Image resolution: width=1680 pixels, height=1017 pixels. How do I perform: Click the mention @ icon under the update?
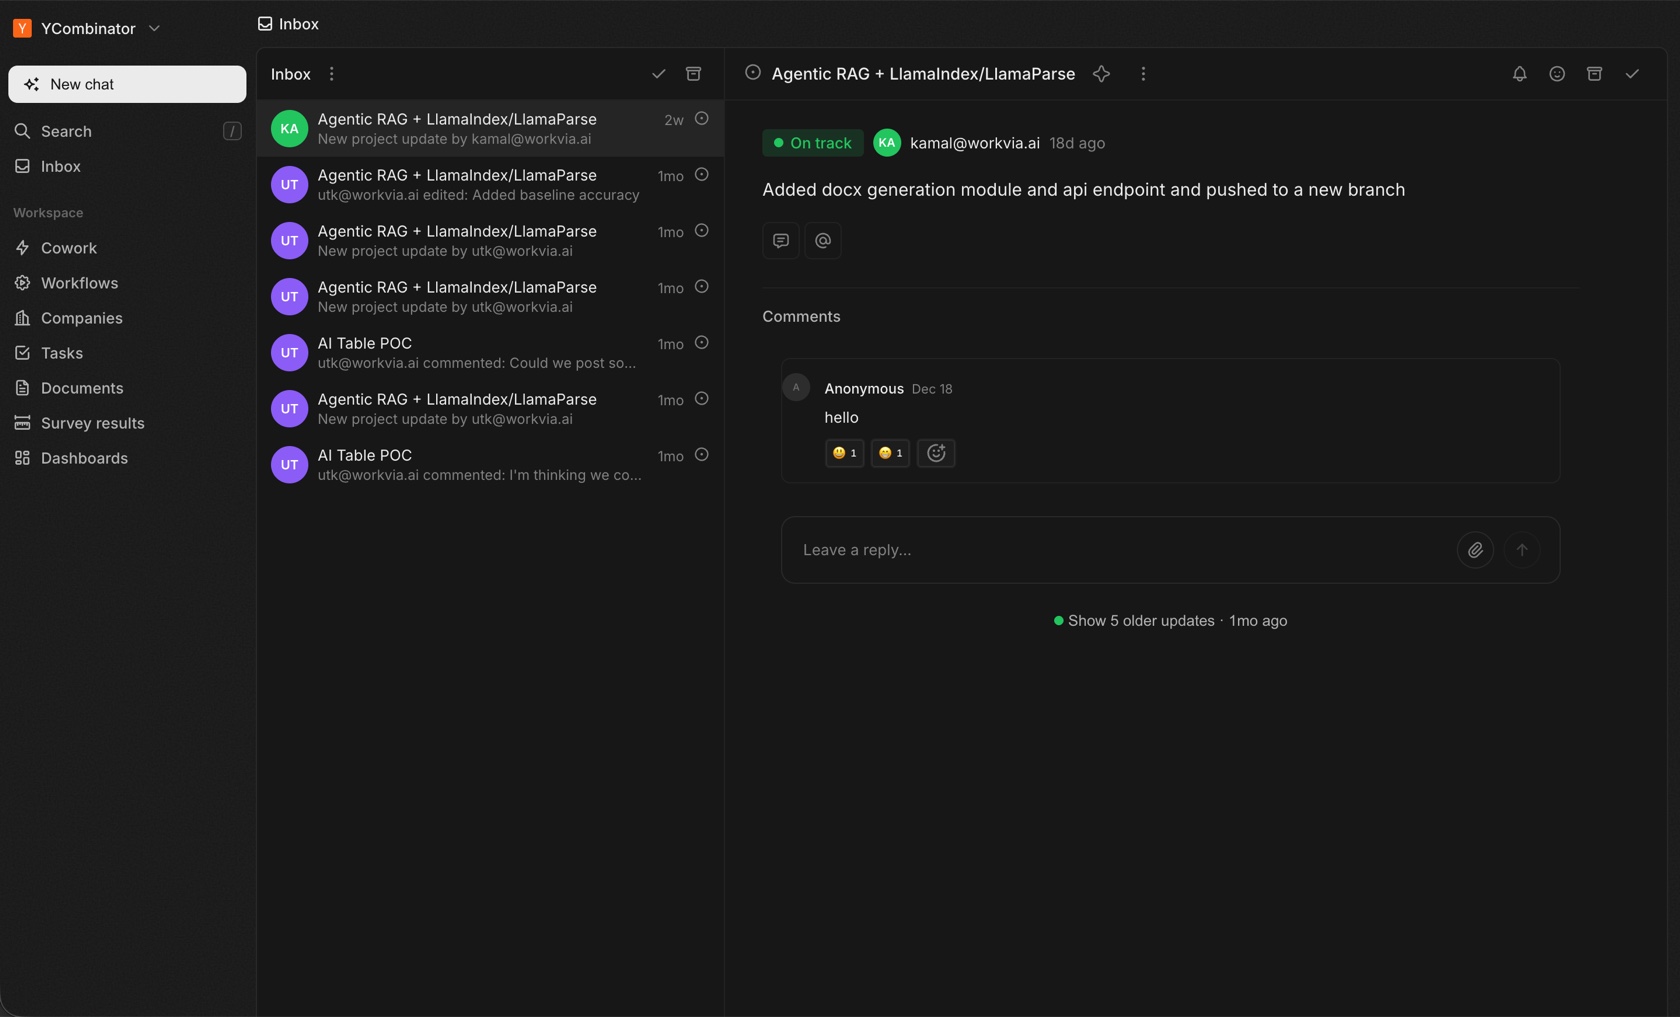823,241
